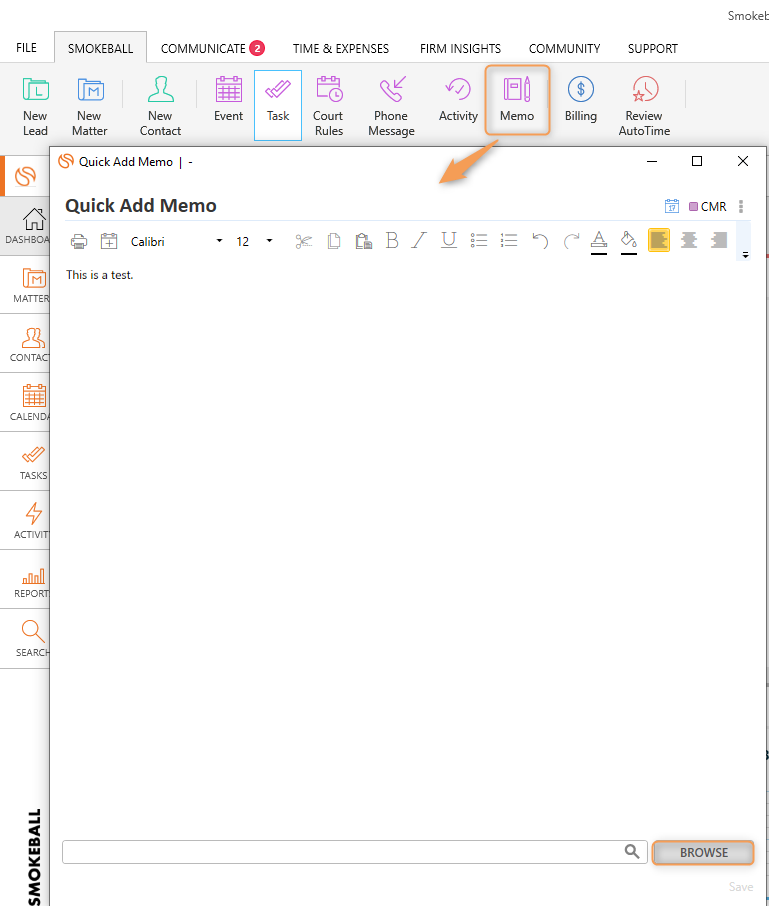Switch to the SMOKEBALL tab
The height and width of the screenshot is (906, 769).
[101, 48]
